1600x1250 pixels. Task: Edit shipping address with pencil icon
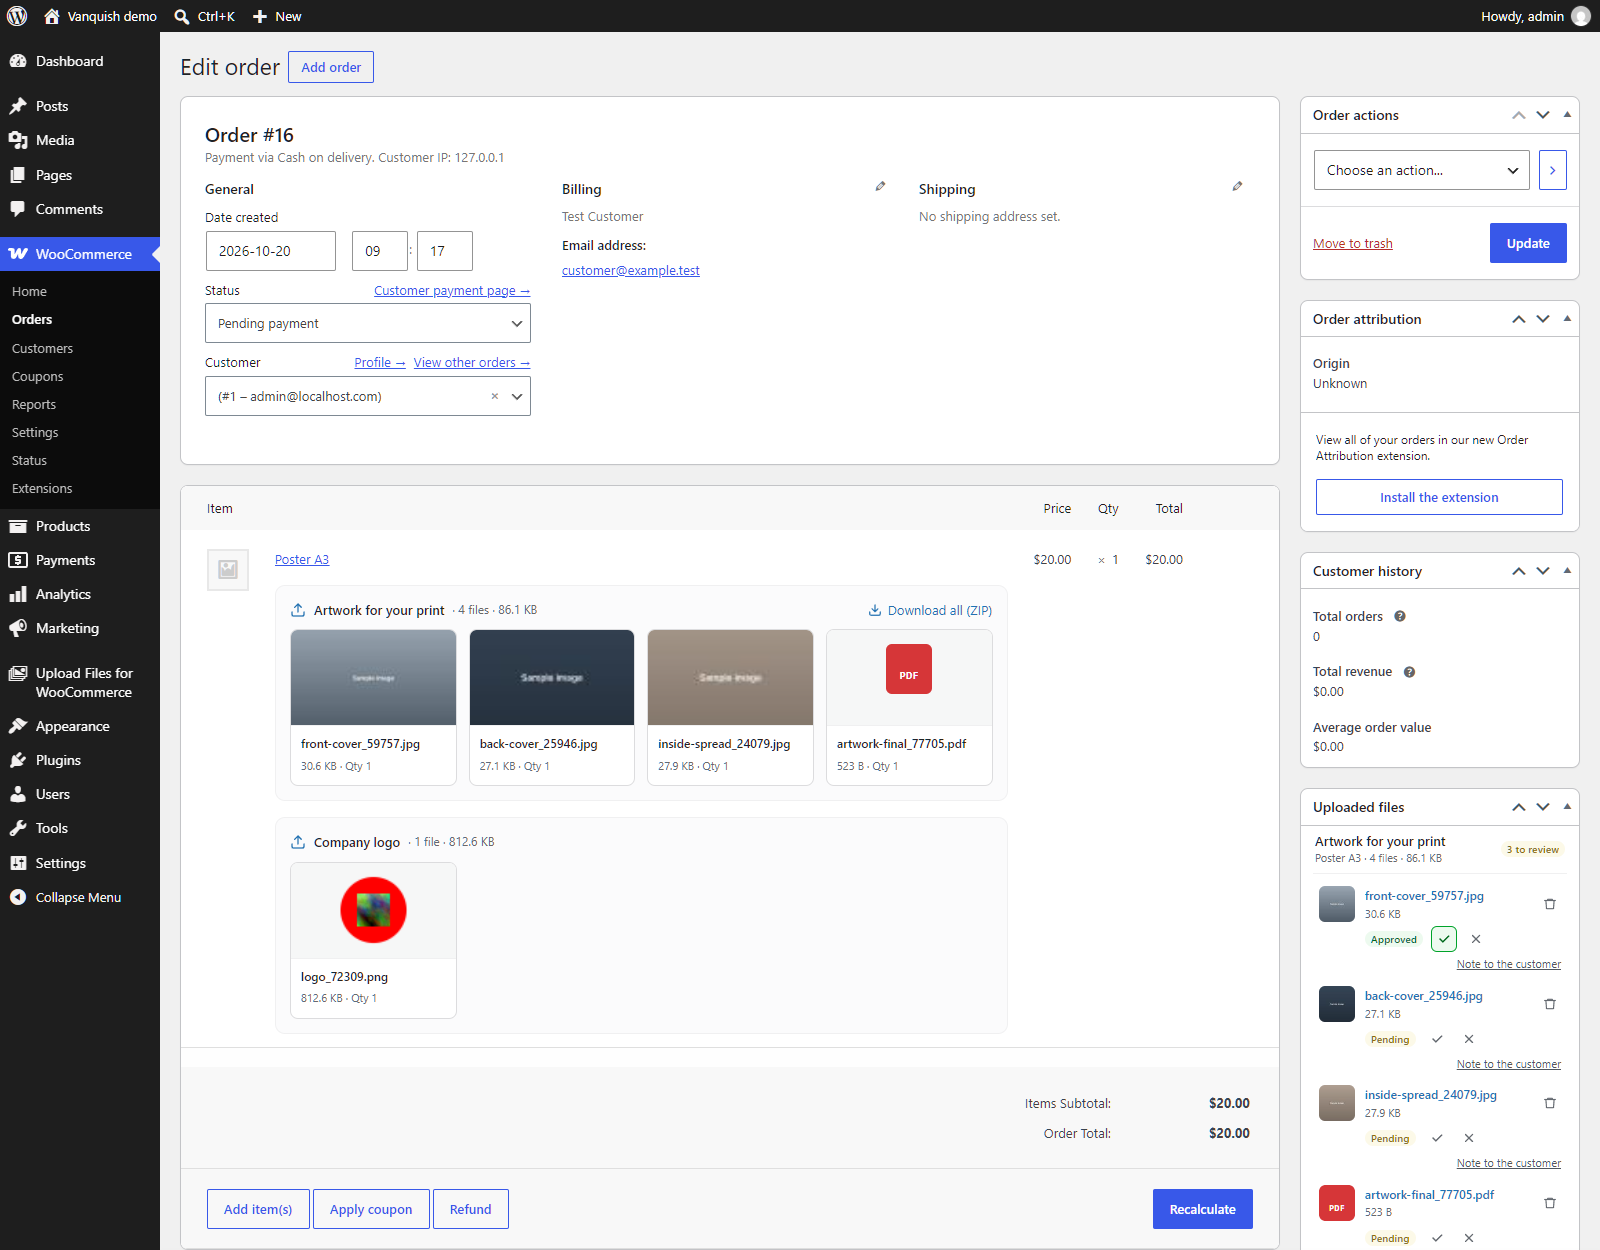tap(1237, 186)
